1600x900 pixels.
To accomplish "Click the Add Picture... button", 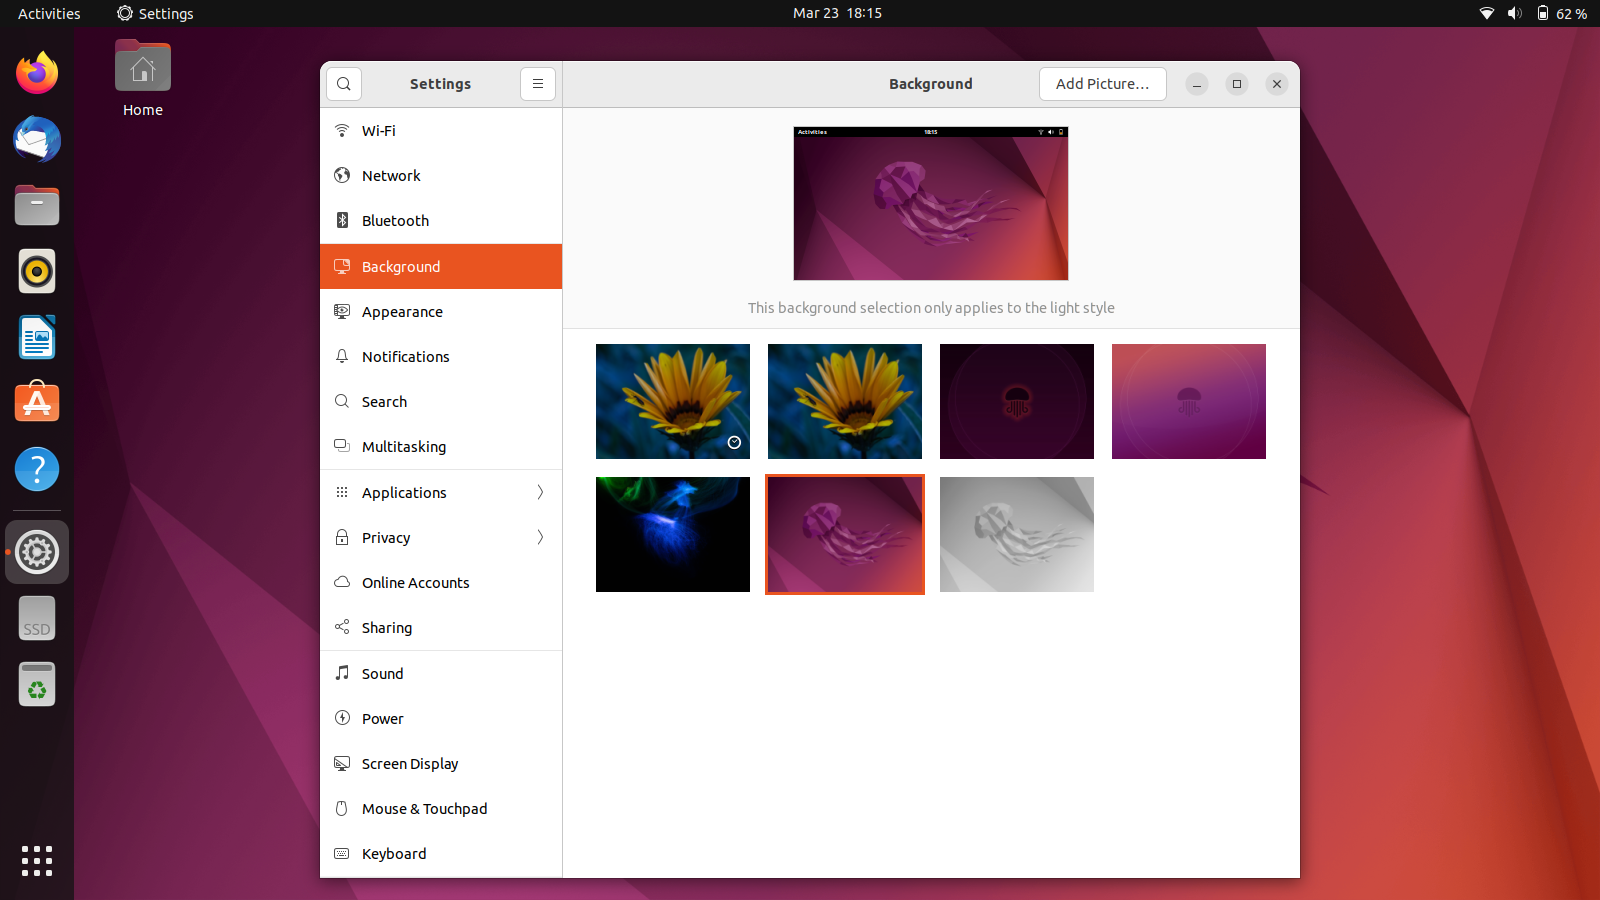I will [x=1103, y=84].
